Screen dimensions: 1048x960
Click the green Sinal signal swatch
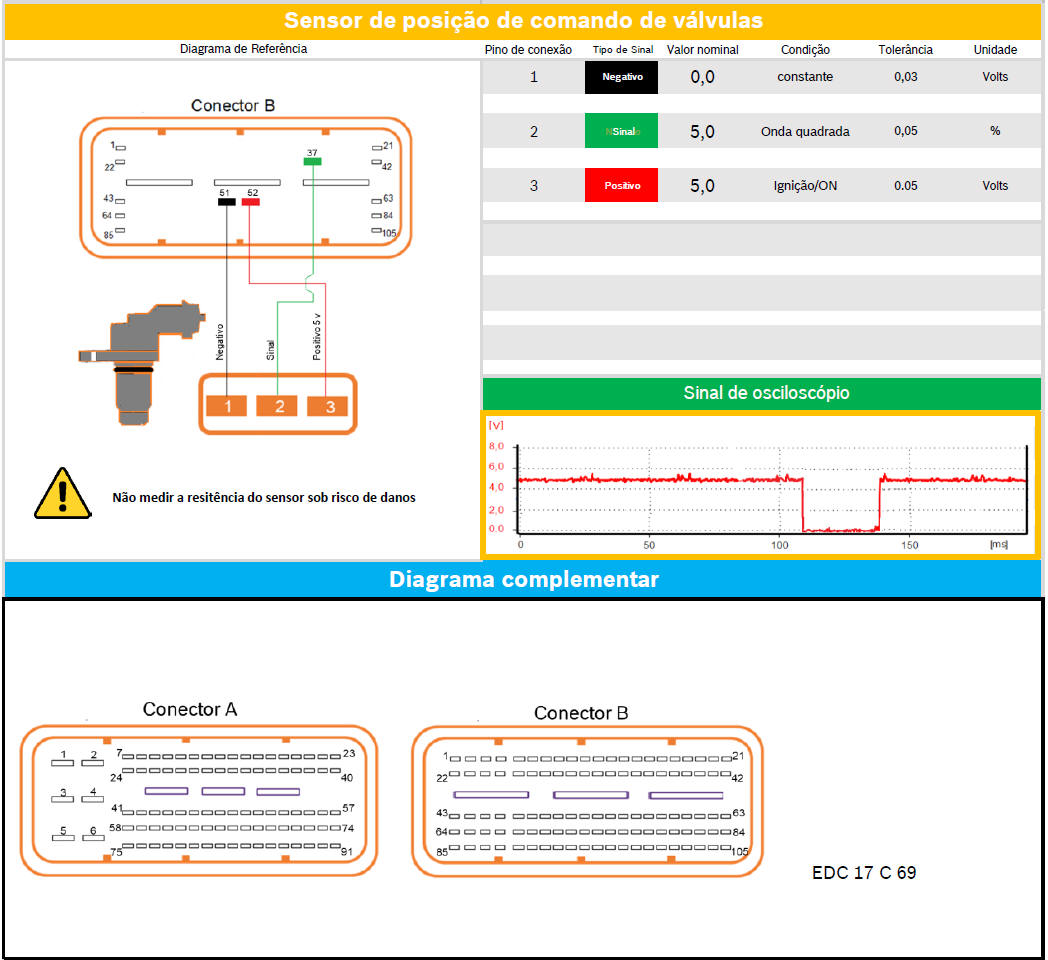tap(621, 131)
